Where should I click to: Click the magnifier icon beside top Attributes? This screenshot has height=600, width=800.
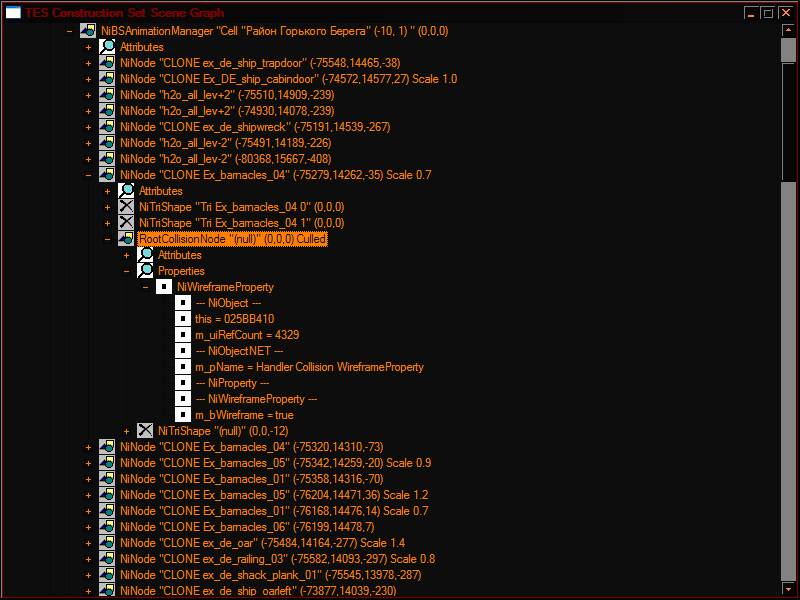[x=107, y=47]
